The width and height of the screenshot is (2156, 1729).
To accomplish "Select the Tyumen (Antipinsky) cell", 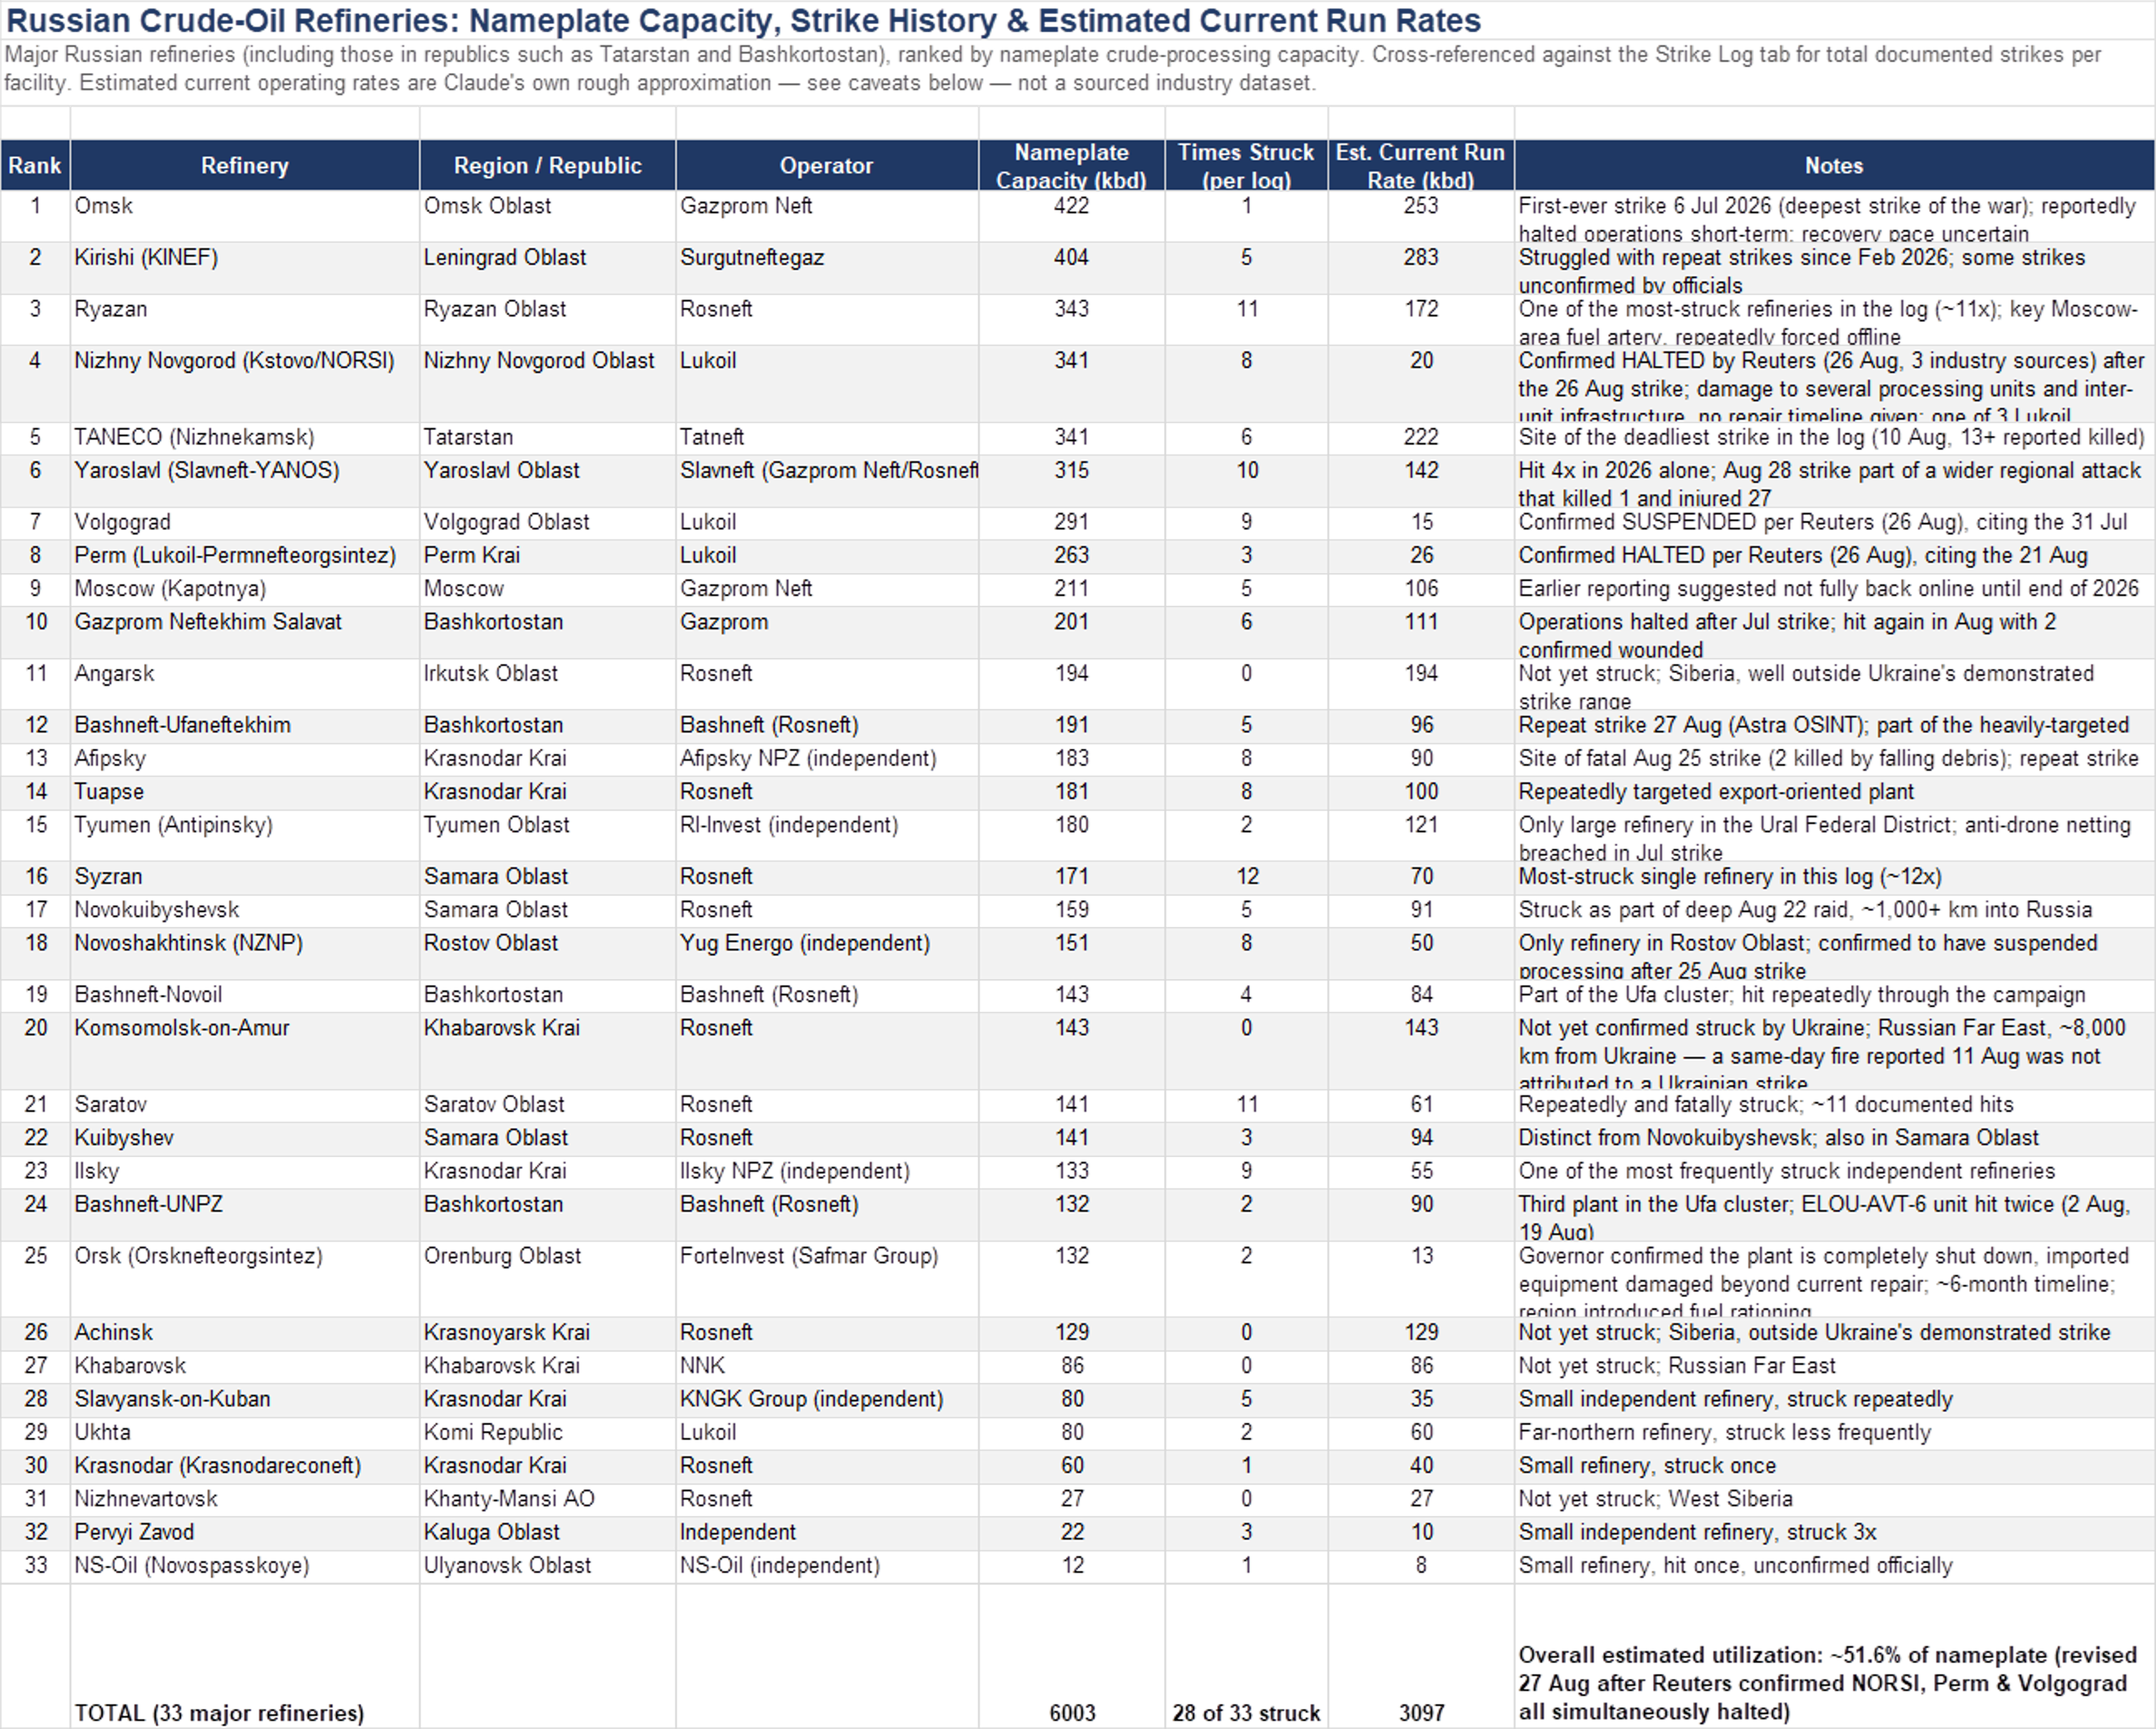I will click(x=245, y=836).
